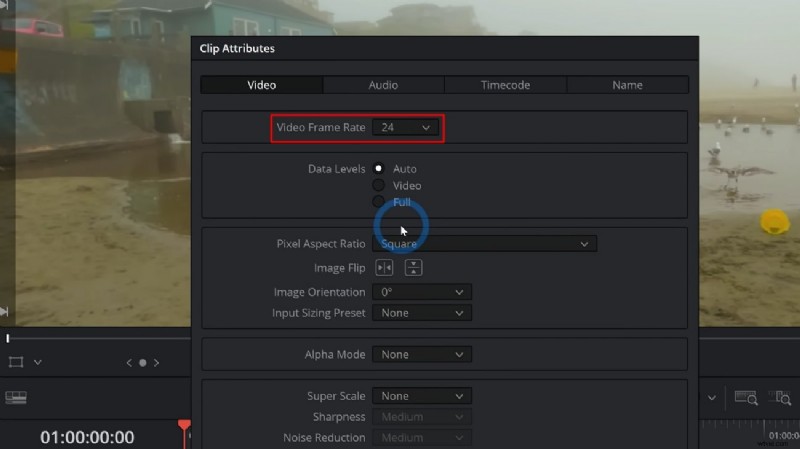The height and width of the screenshot is (449, 800).
Task: Select Auto data levels
Action: 379,168
